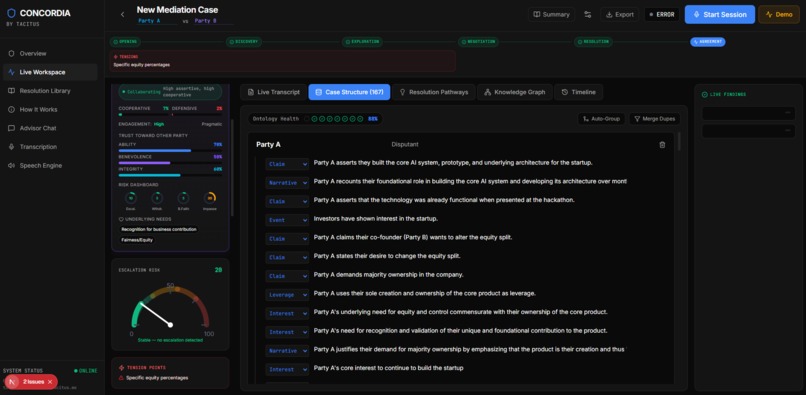Image resolution: width=806 pixels, height=395 pixels.
Task: Click the Exploration stage marker
Action: 362,42
